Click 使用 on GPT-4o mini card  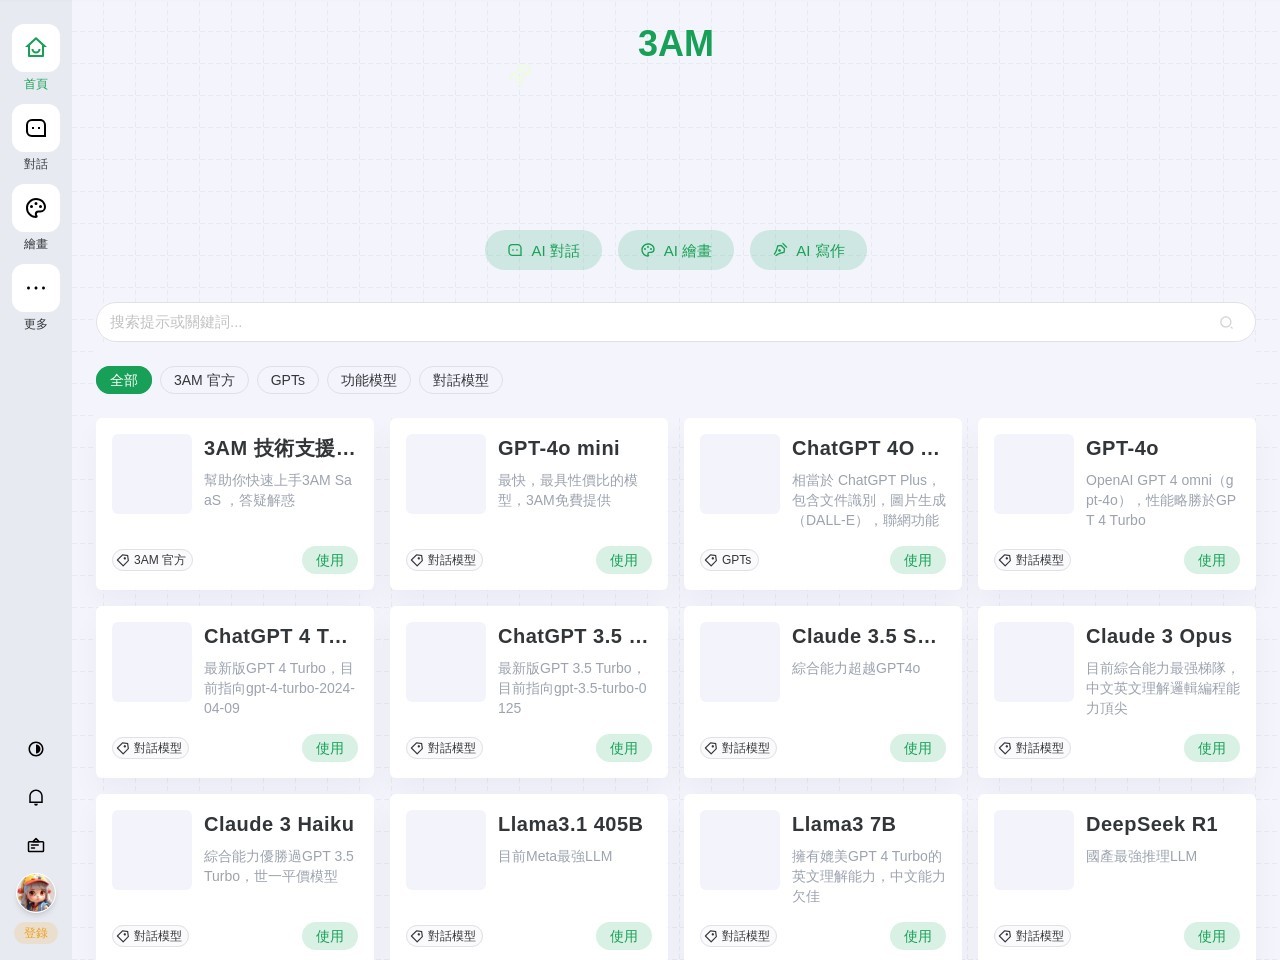click(x=624, y=560)
